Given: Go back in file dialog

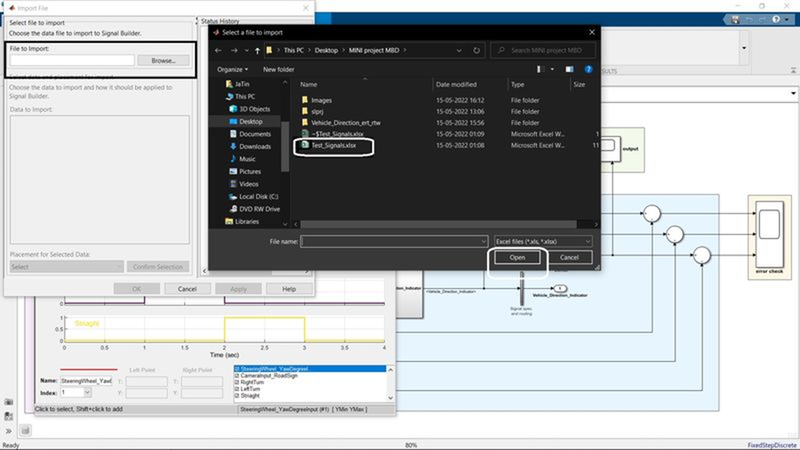Looking at the screenshot, I should (x=218, y=51).
